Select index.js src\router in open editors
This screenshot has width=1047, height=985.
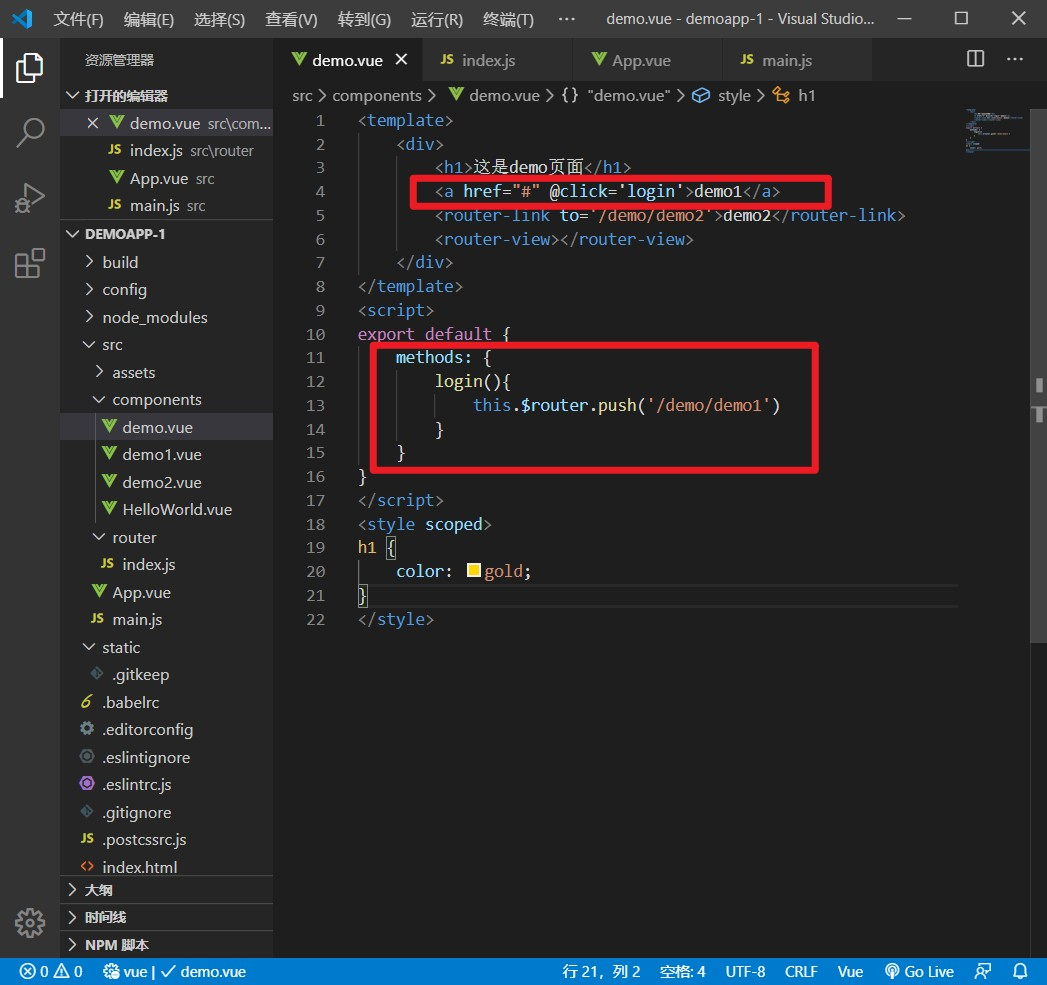tap(167, 150)
